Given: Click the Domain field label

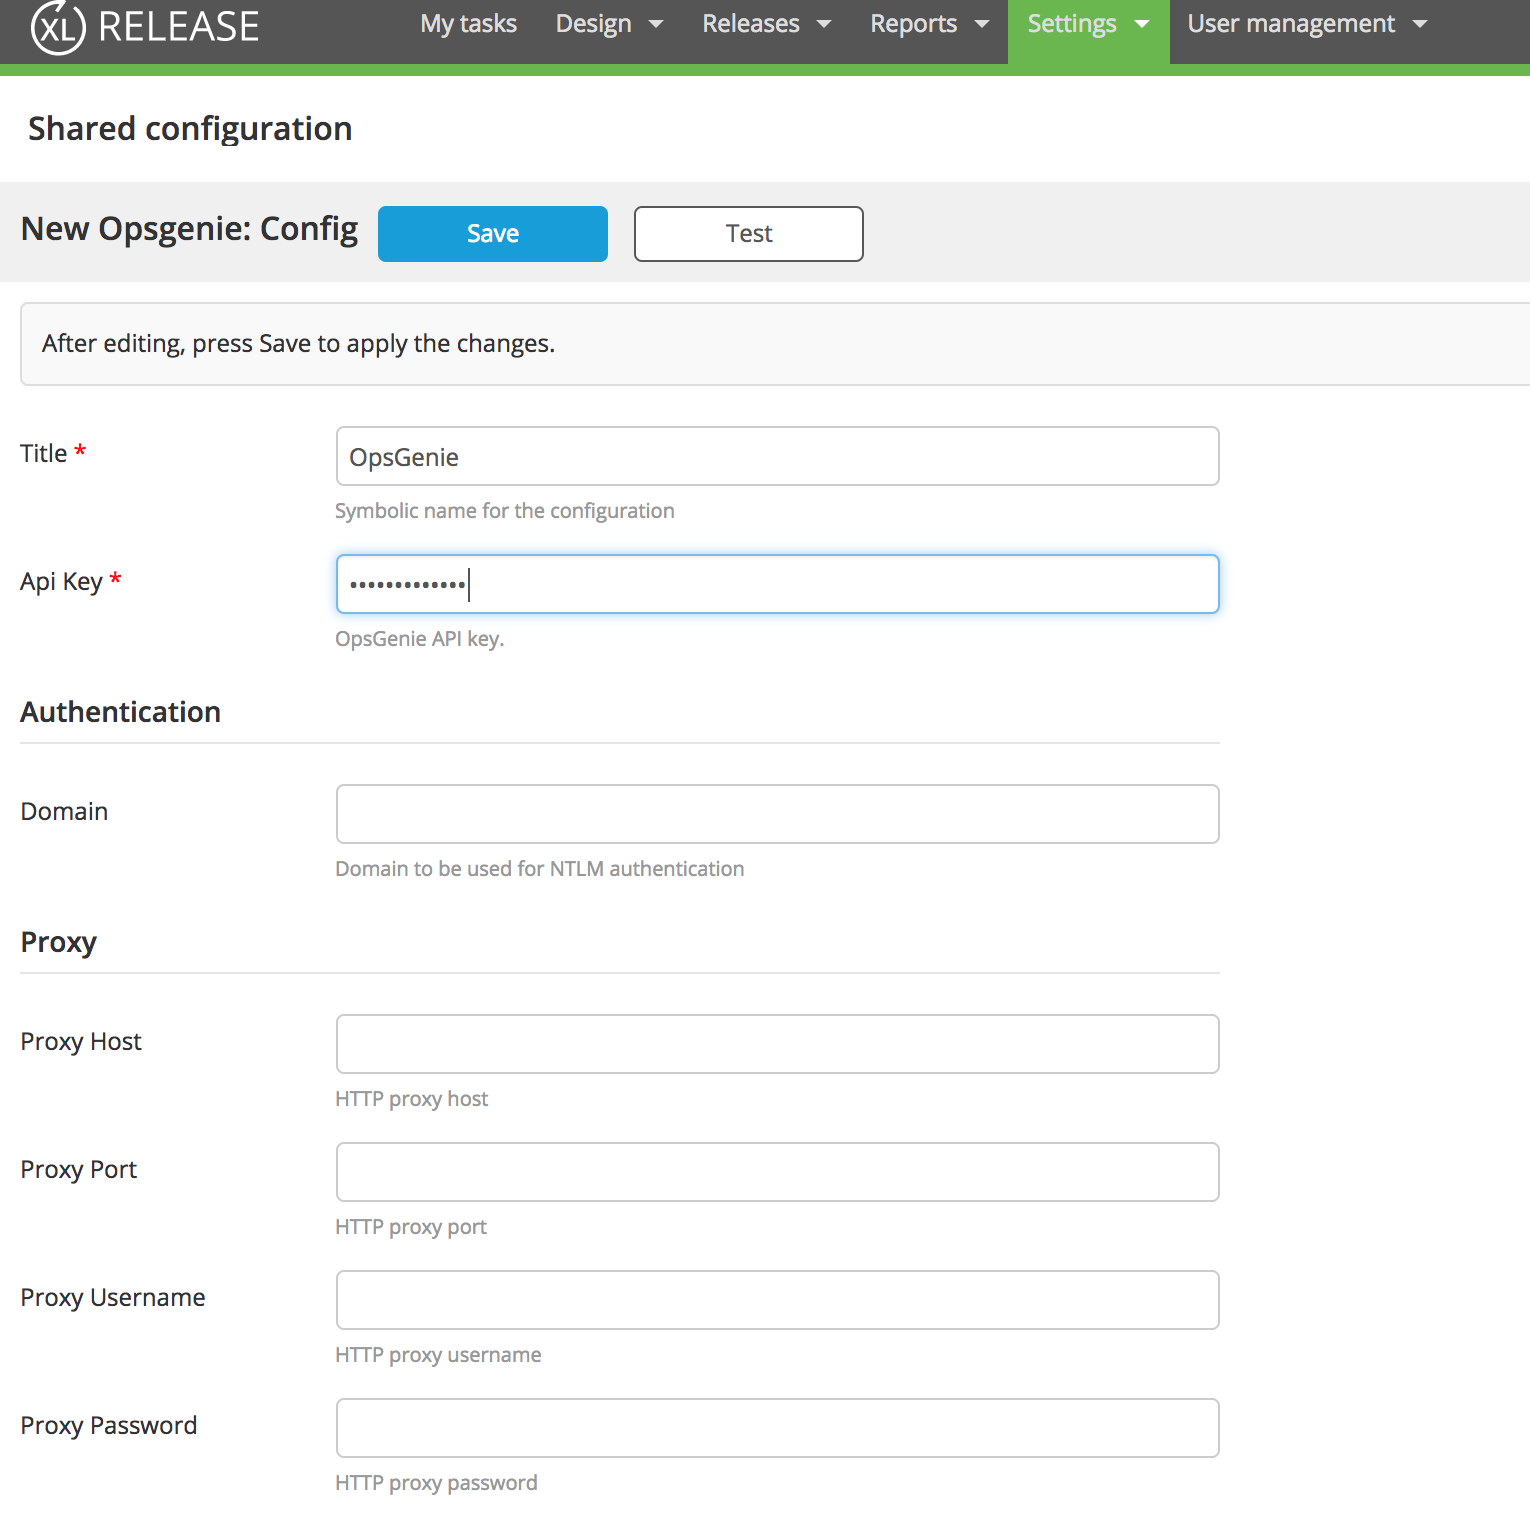Looking at the screenshot, I should (64, 812).
